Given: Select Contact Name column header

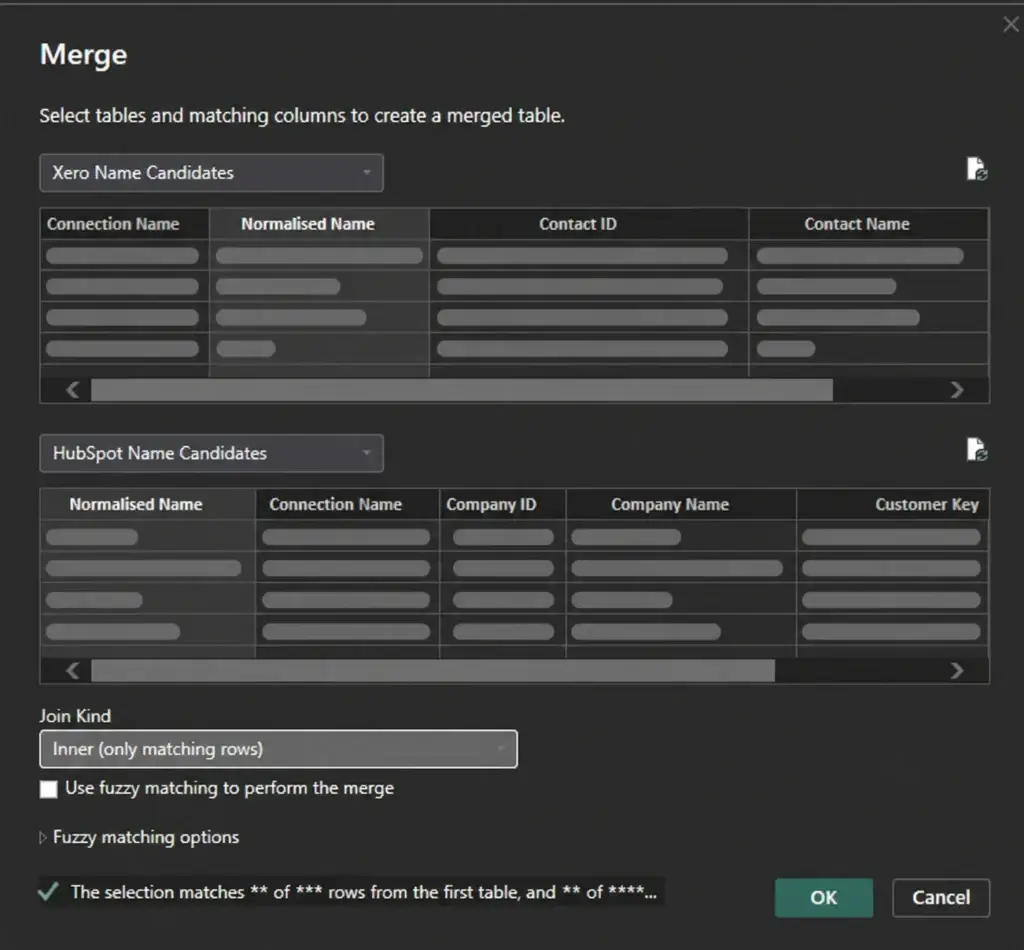Looking at the screenshot, I should click(869, 224).
